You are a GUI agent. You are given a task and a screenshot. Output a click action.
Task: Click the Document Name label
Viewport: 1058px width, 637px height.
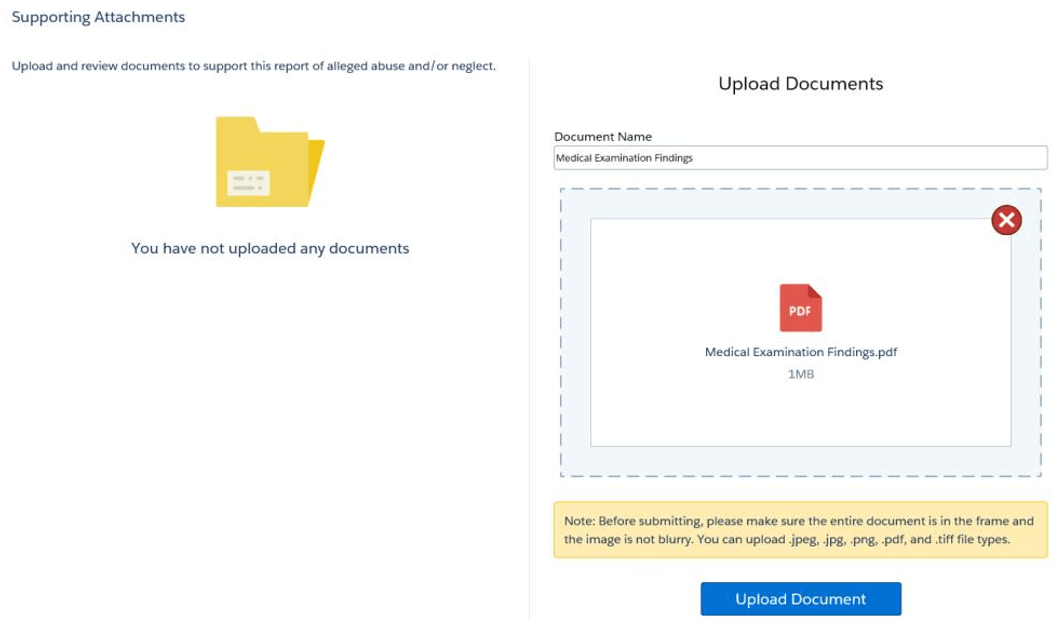point(603,137)
